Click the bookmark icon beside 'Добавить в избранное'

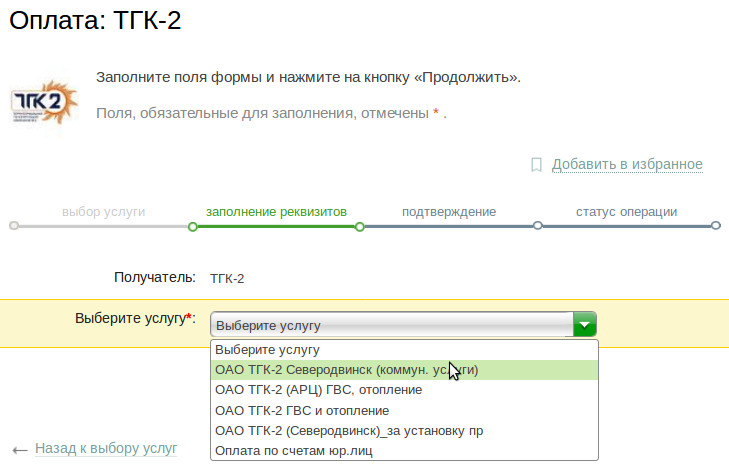[536, 164]
